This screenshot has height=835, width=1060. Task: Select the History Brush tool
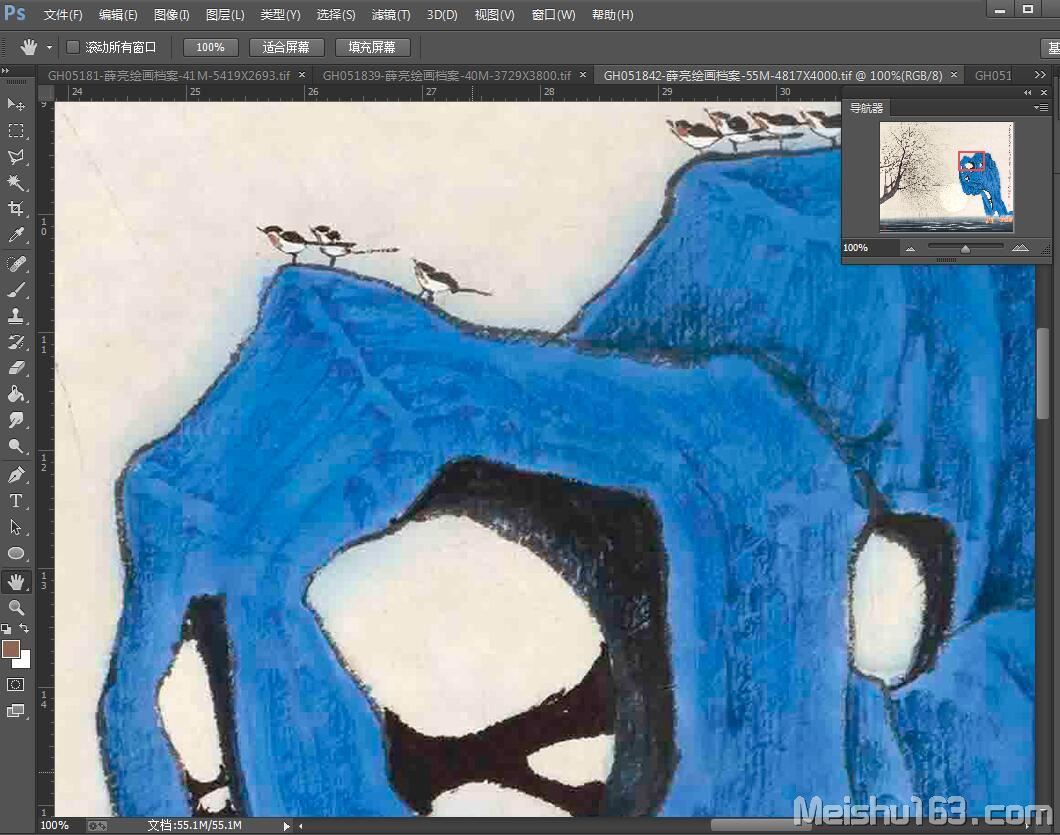click(x=16, y=342)
